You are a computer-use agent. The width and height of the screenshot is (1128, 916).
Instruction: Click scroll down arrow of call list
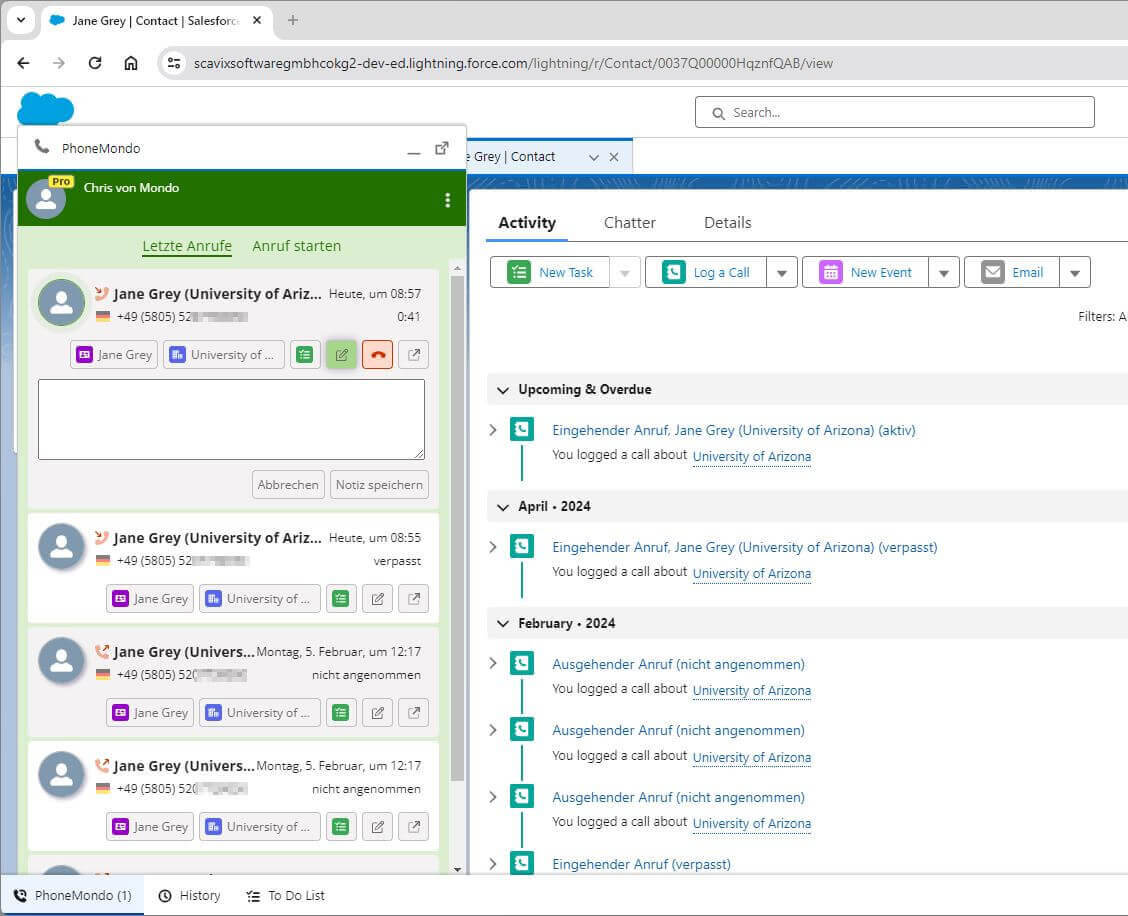(458, 869)
